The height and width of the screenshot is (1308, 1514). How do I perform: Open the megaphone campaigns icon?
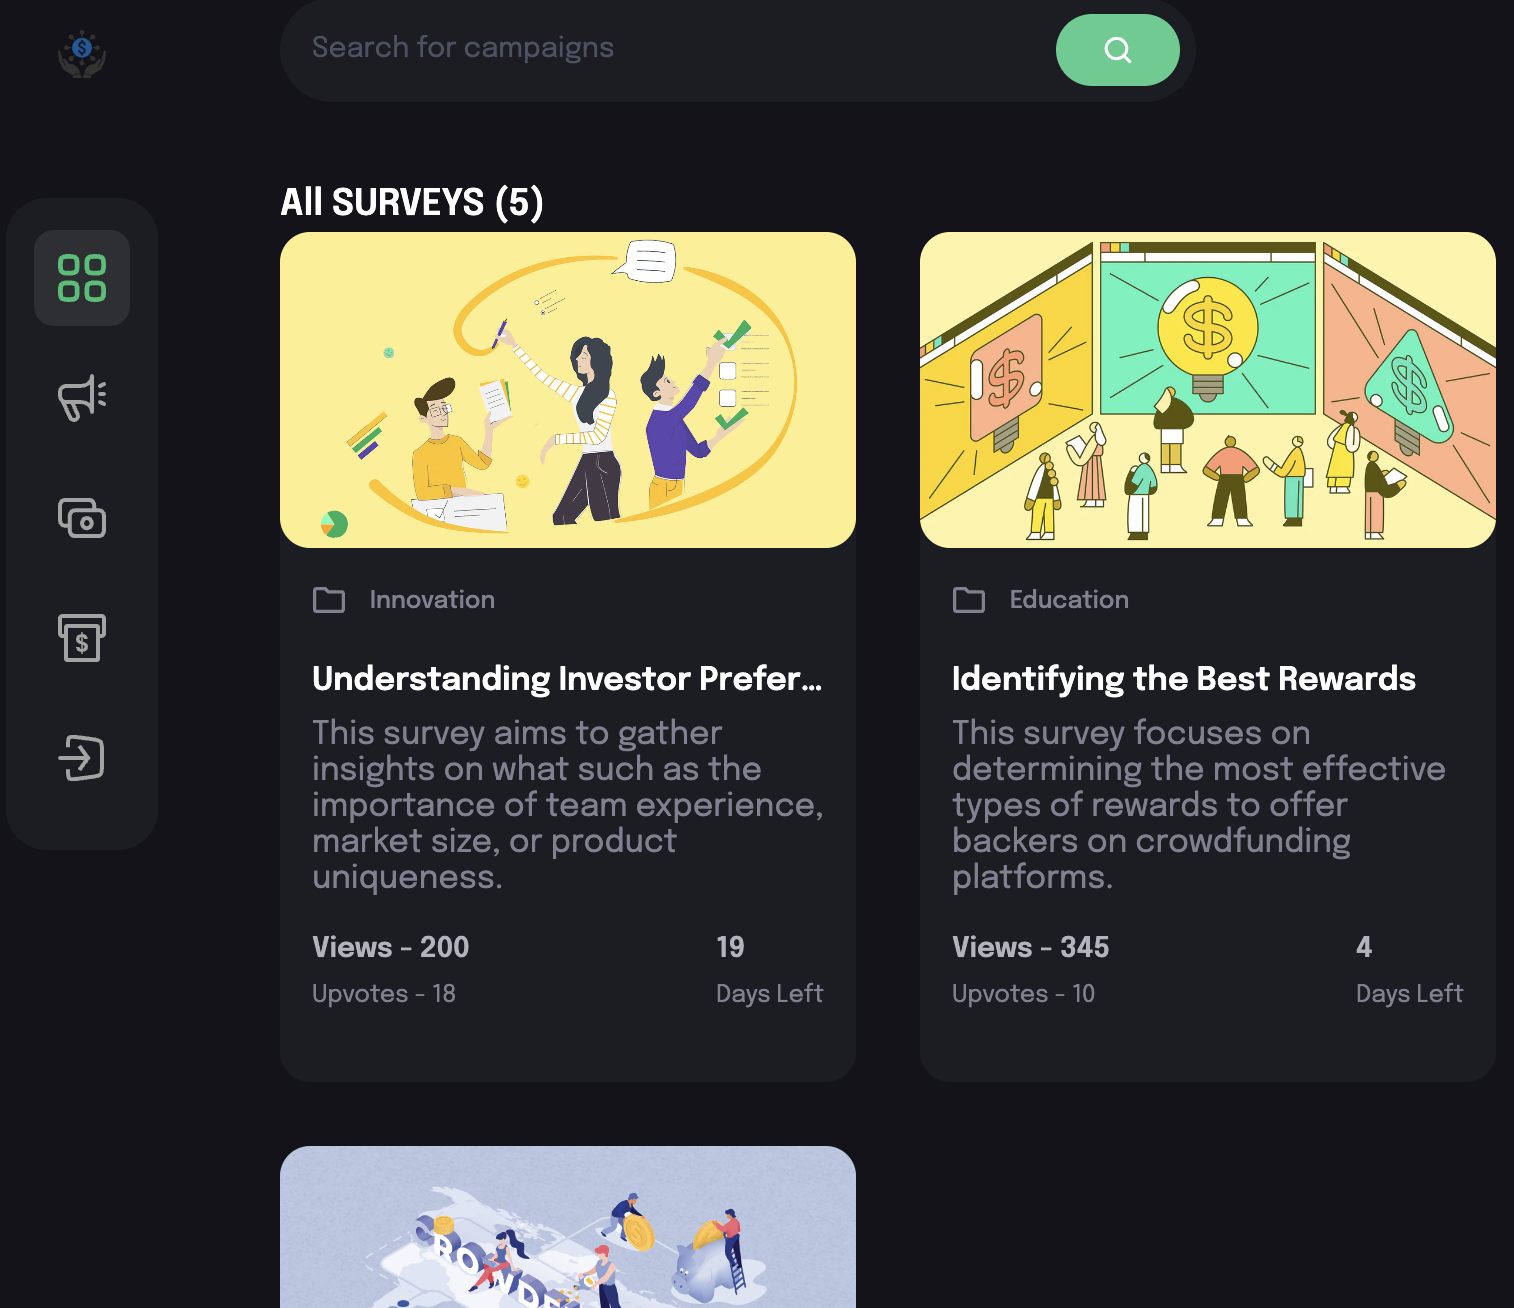82,397
